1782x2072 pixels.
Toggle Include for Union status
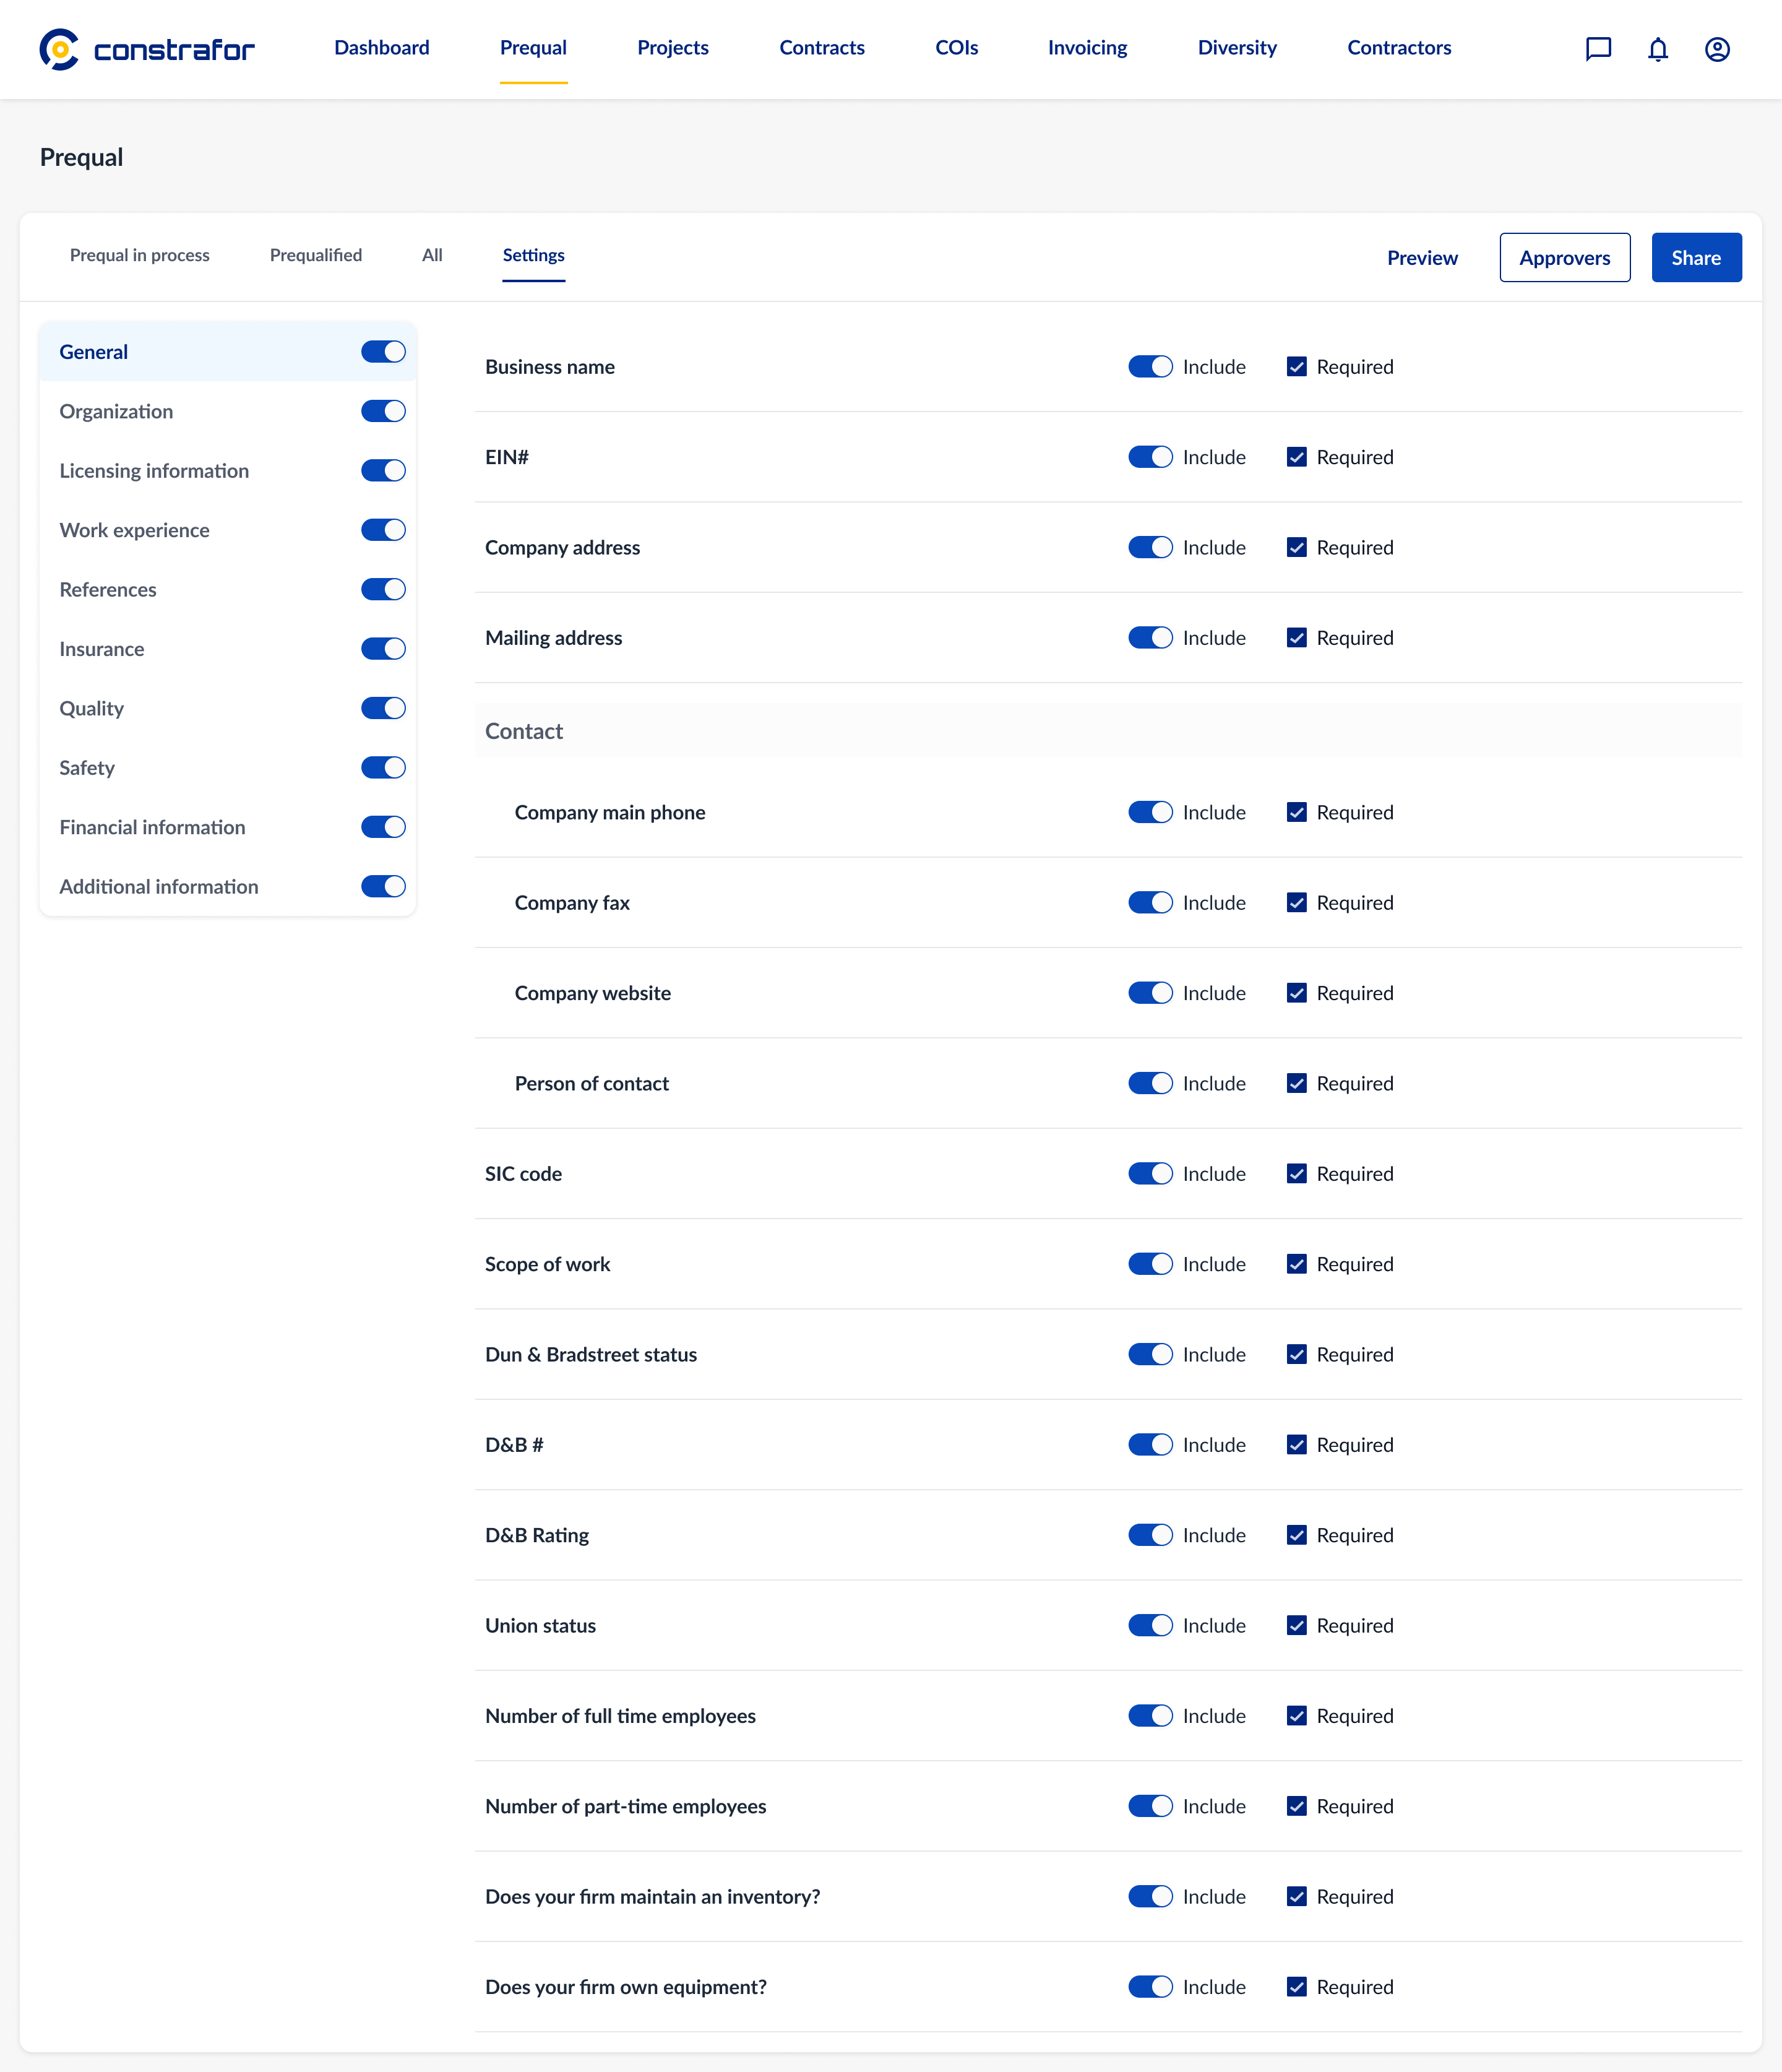click(x=1150, y=1626)
